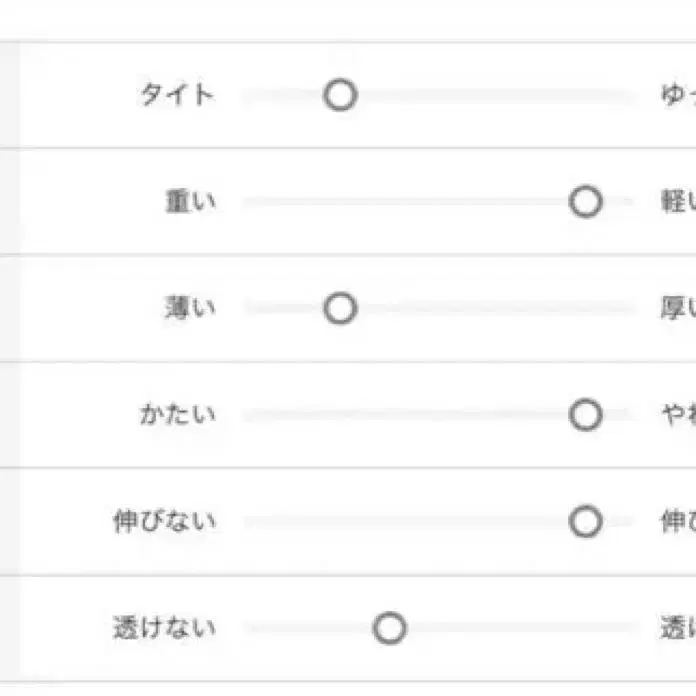This screenshot has height=696, width=696.
Task: Click the かたい label
Action: click(177, 415)
